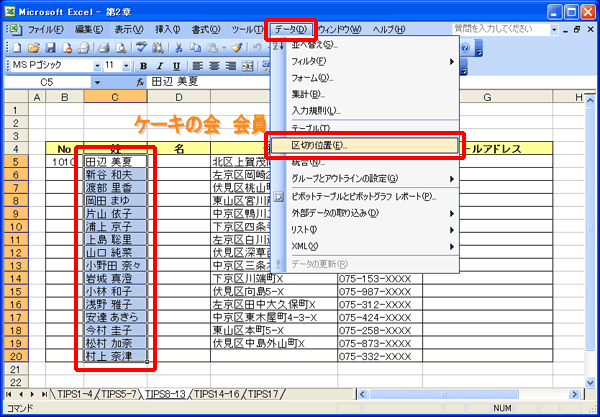
Task: Toggle Italic formatting
Action: point(160,66)
